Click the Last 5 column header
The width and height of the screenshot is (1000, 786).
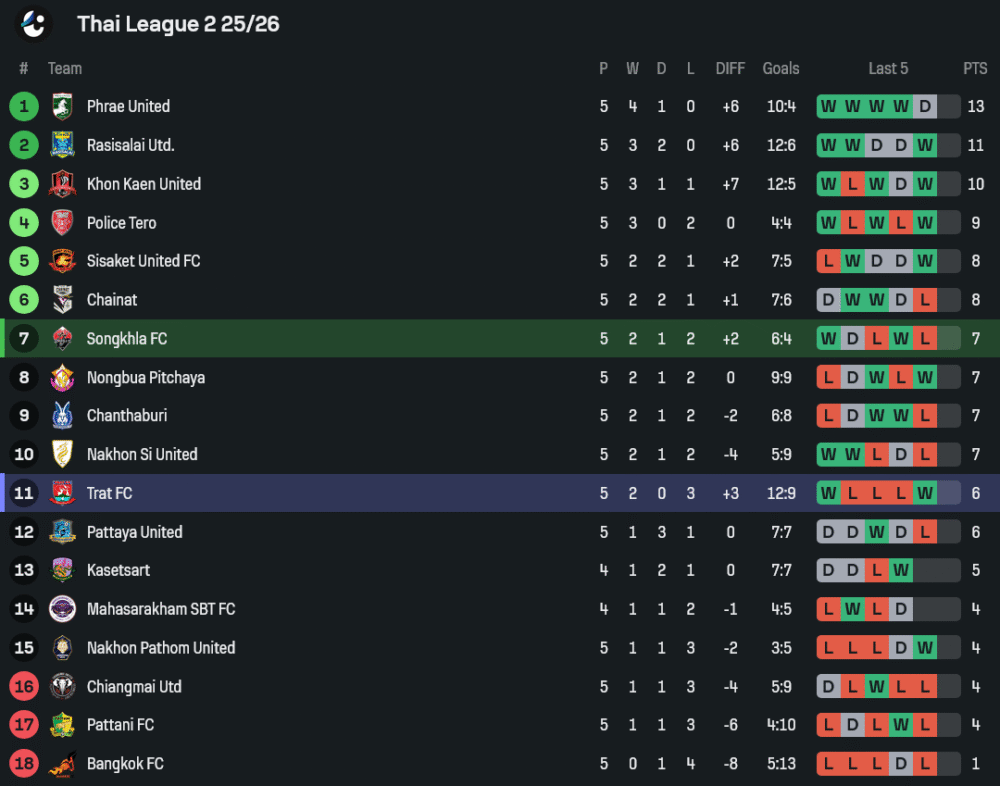(x=888, y=68)
